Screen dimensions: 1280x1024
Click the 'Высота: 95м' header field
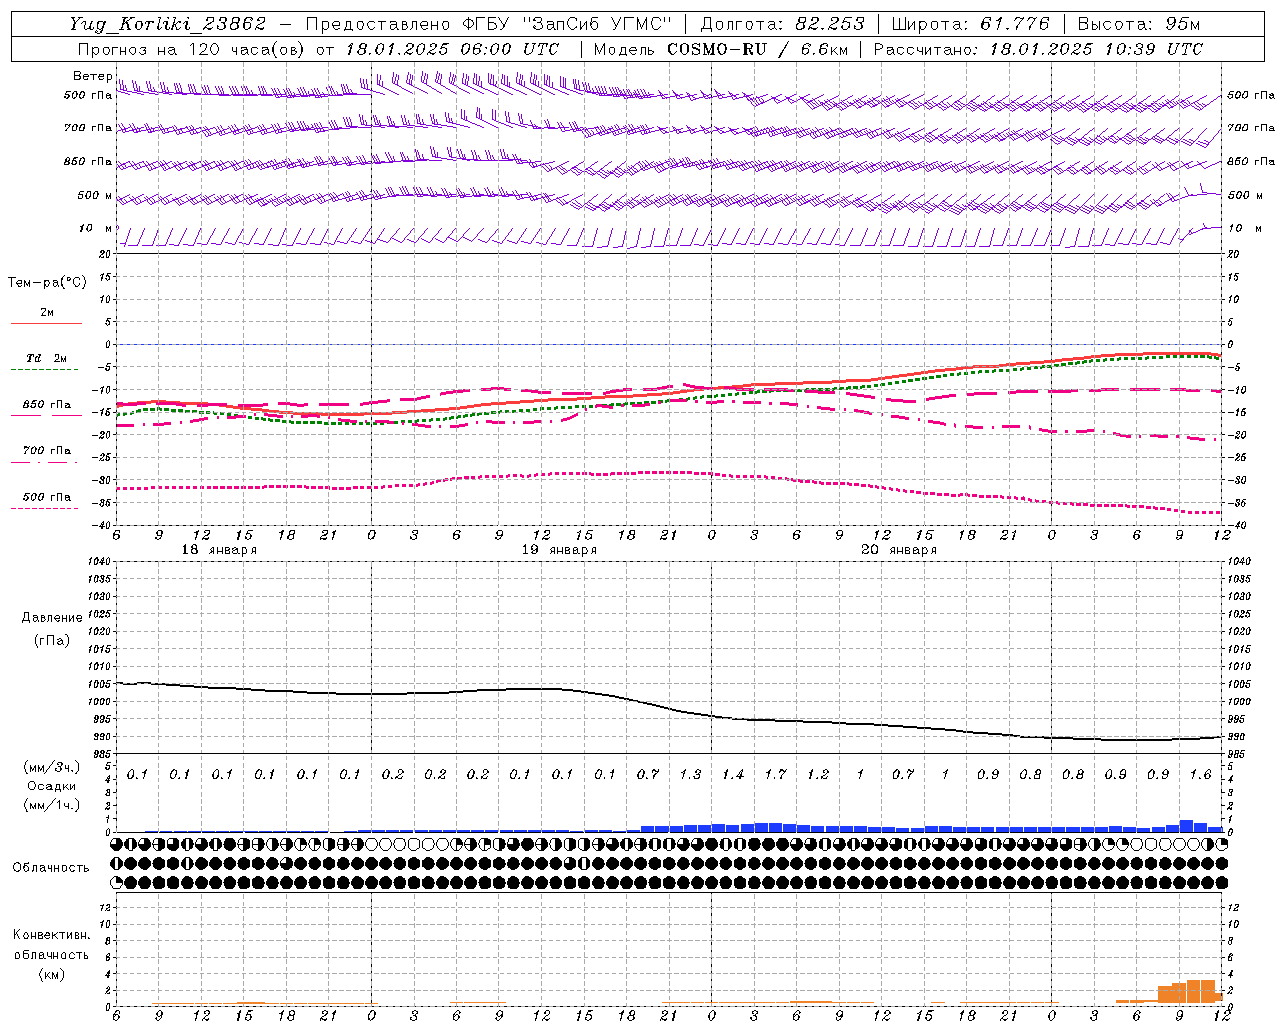1139,24
